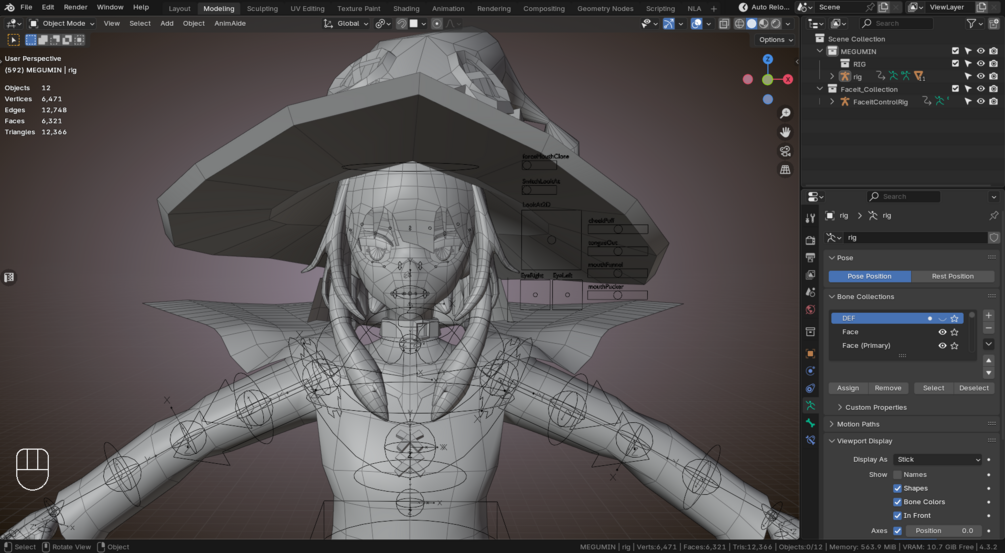Open the Options dropdown in viewport

(776, 40)
